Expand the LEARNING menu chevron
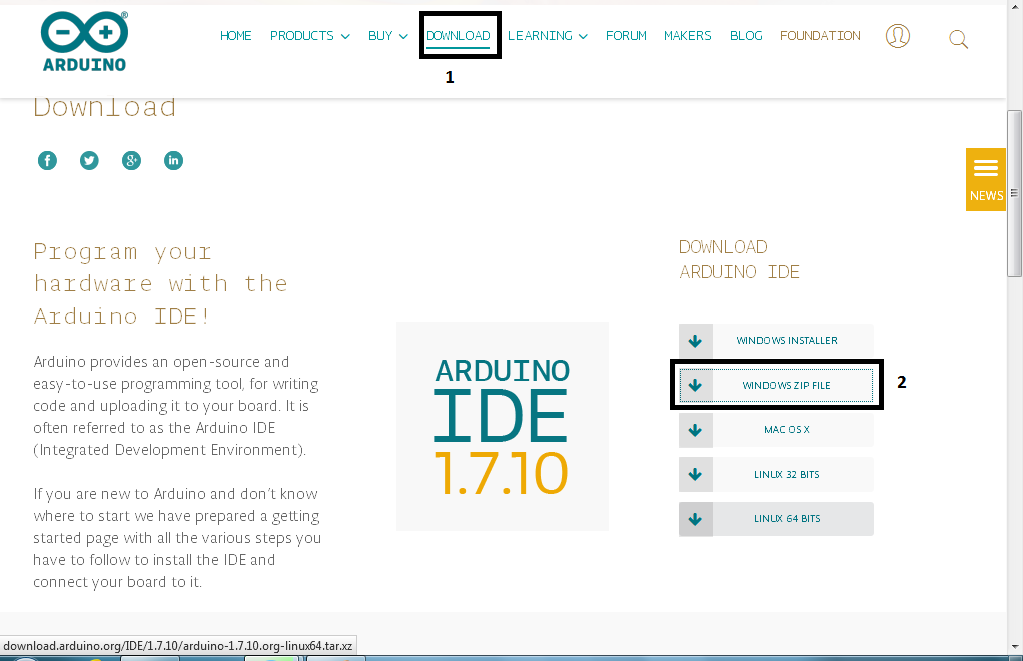 point(583,37)
